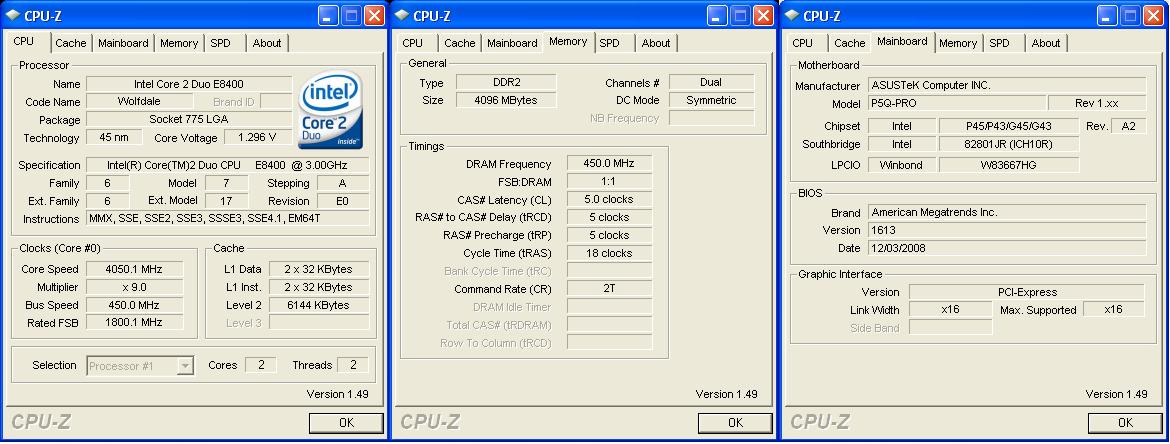Open SPD tab in left CPU-Z window
The image size is (1170, 444).
[220, 43]
